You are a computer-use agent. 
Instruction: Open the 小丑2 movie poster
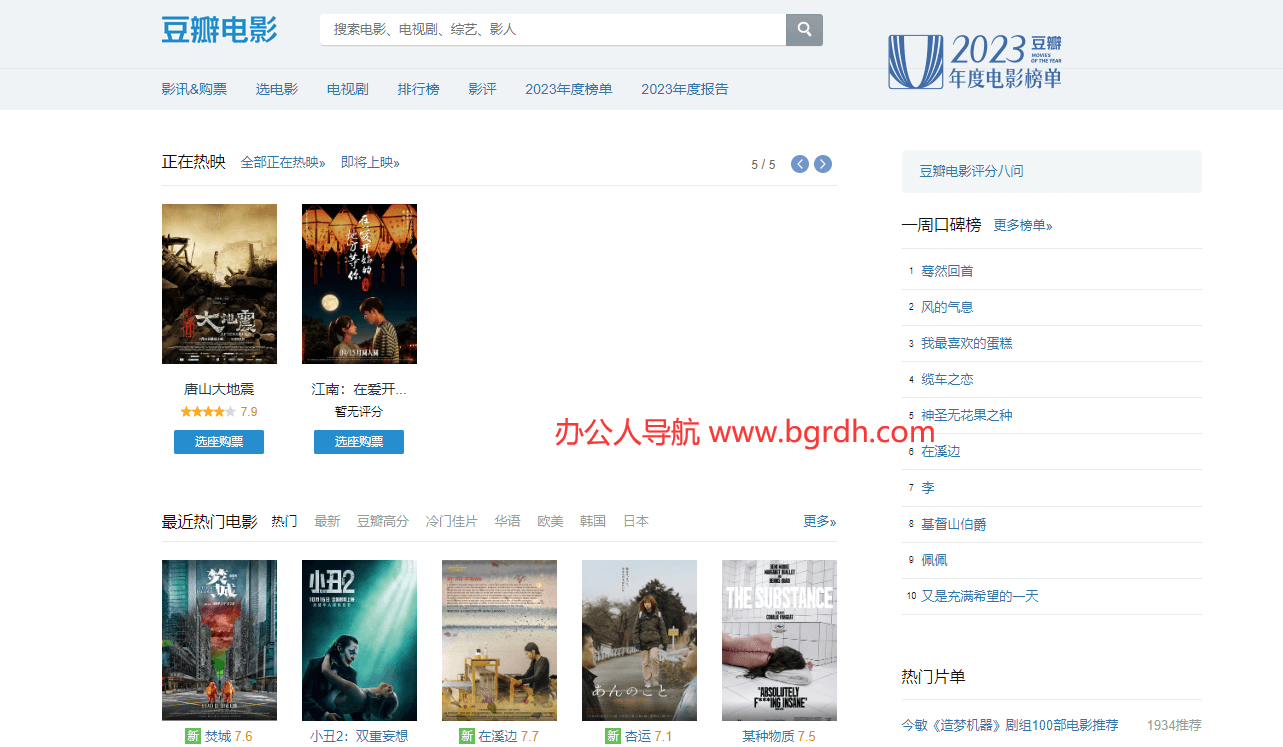(359, 640)
